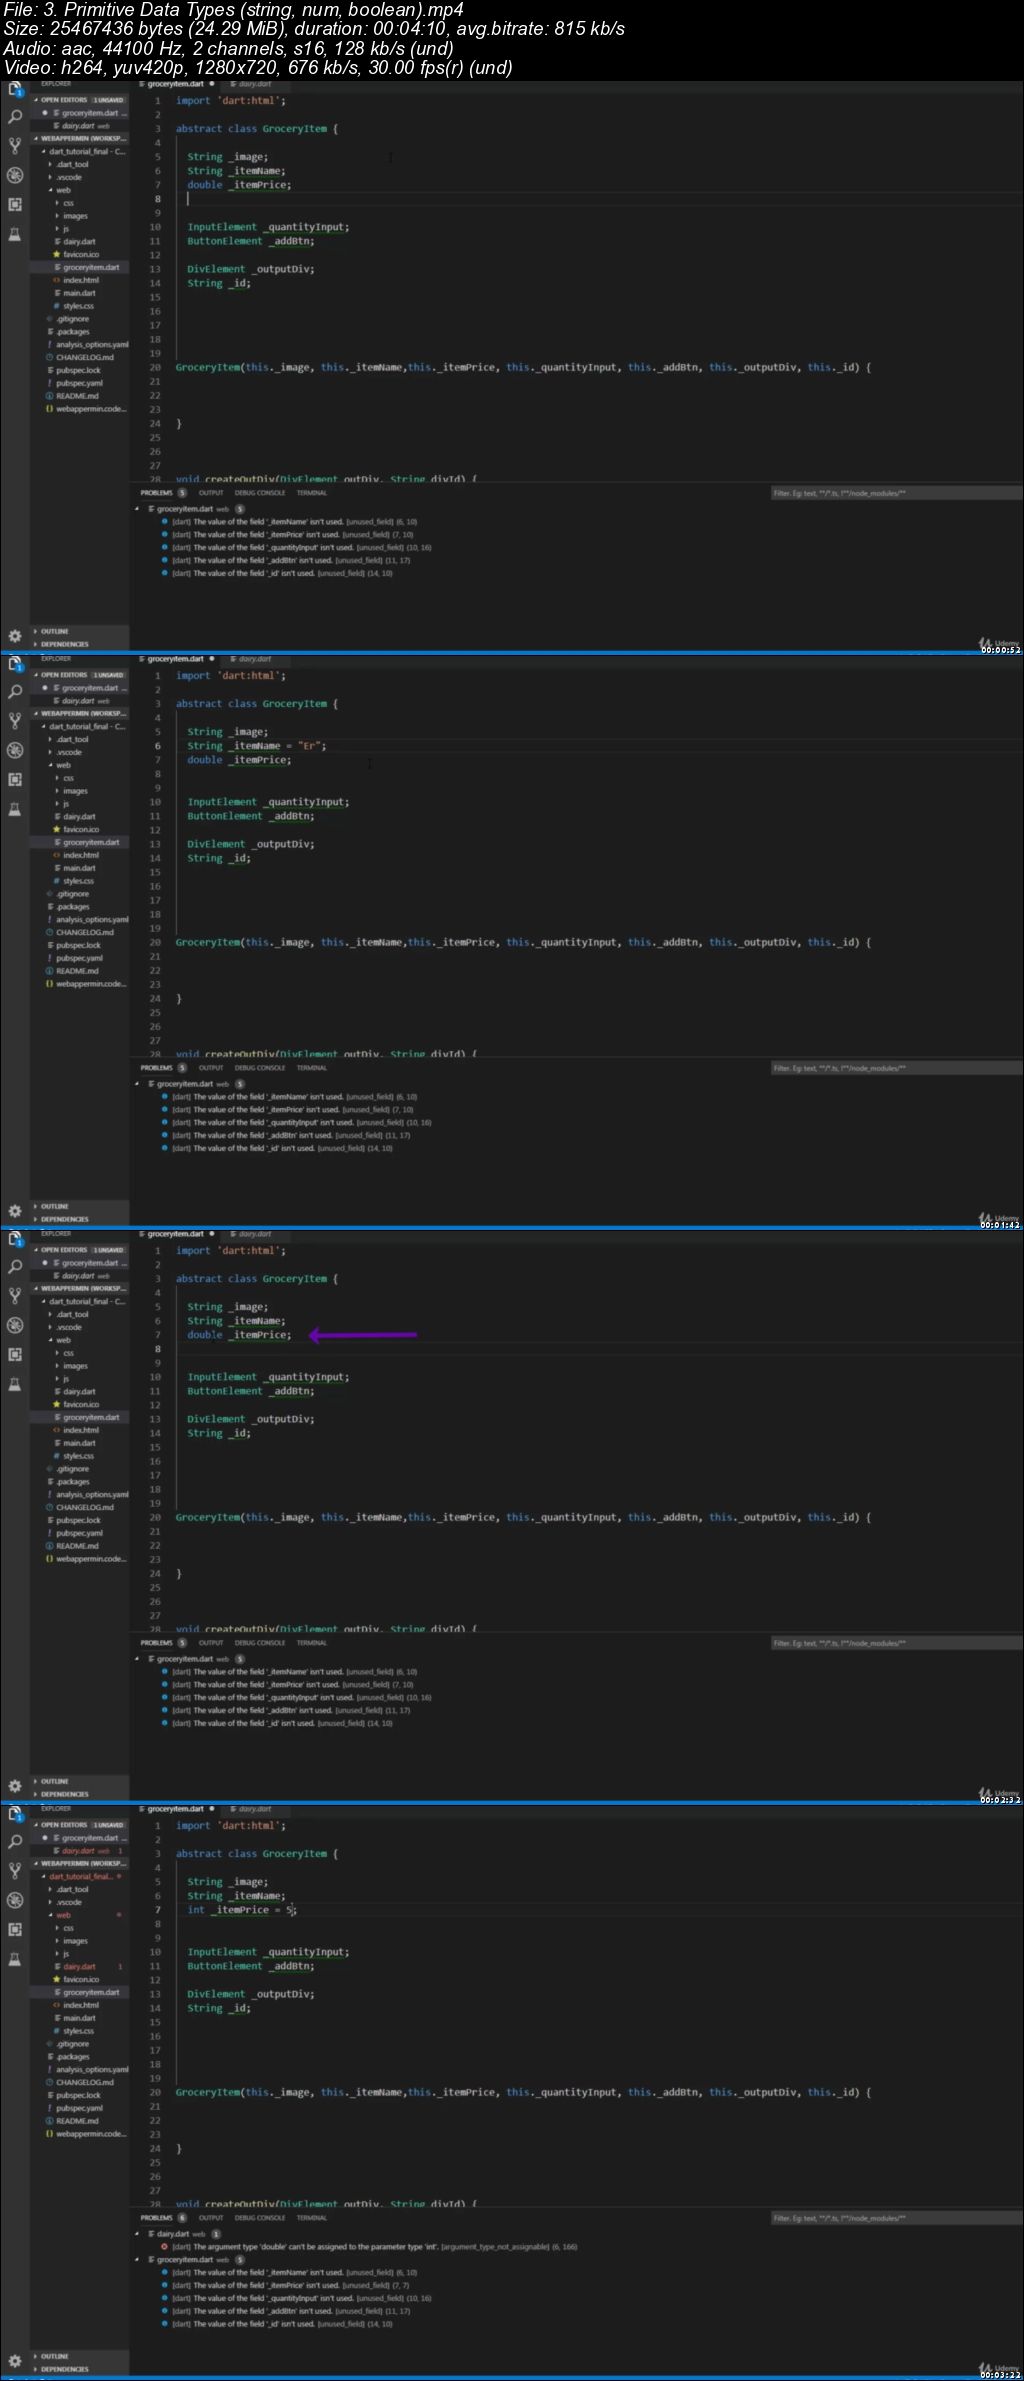1024x2381 pixels.
Task: Show Explorer via icon in the 00:03:22 frame
Action: pos(15,1814)
